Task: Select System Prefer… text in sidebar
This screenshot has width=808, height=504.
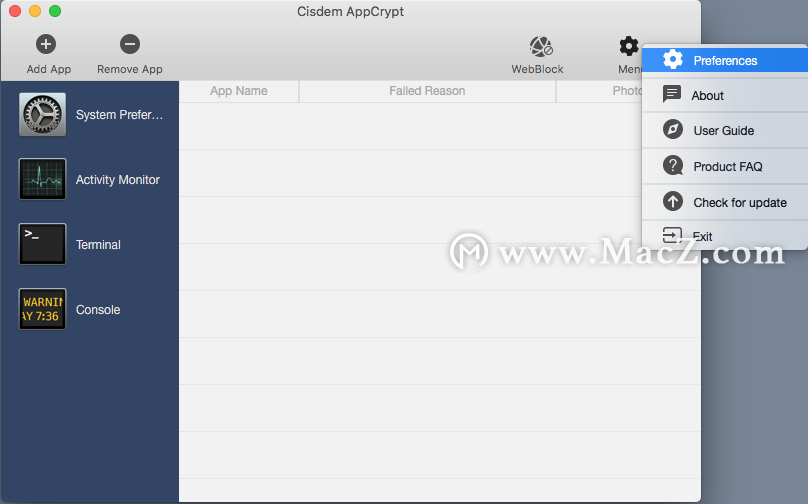Action: (119, 114)
